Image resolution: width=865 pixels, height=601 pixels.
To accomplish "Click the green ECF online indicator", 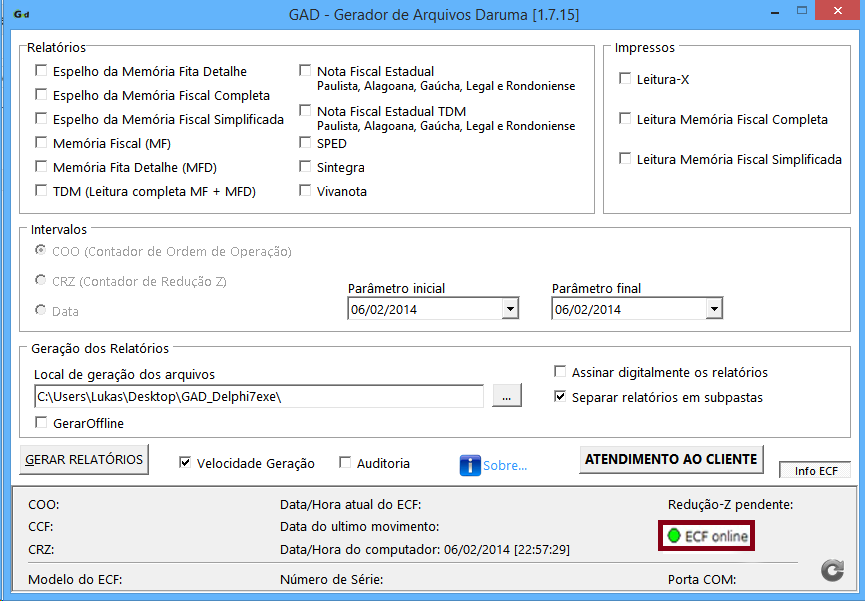I will (674, 535).
